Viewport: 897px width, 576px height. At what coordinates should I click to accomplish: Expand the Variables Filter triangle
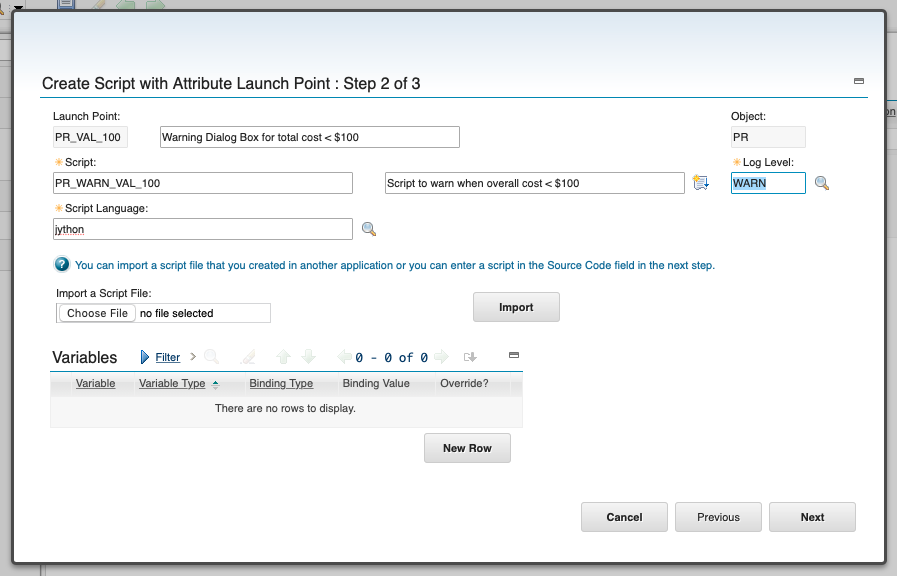point(145,357)
